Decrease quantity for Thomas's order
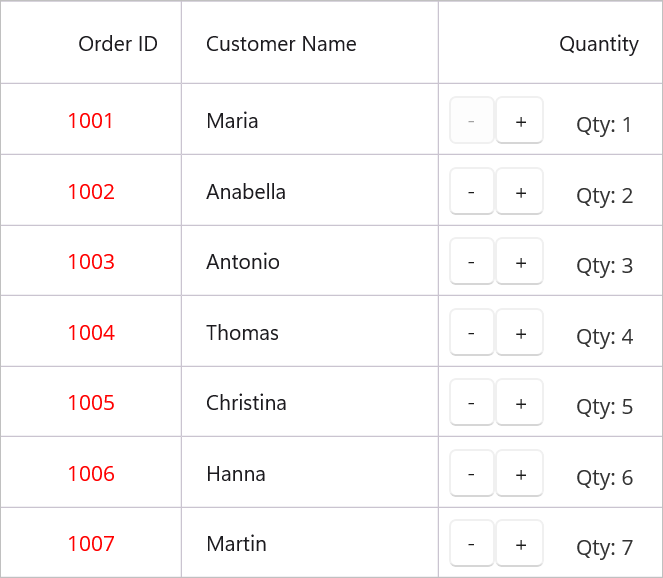 pyautogui.click(x=471, y=333)
